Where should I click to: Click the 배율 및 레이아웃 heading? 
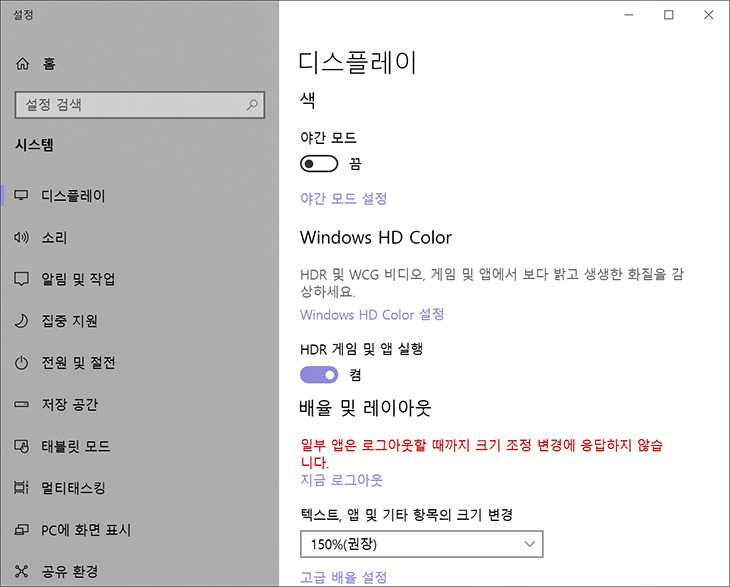[365, 408]
